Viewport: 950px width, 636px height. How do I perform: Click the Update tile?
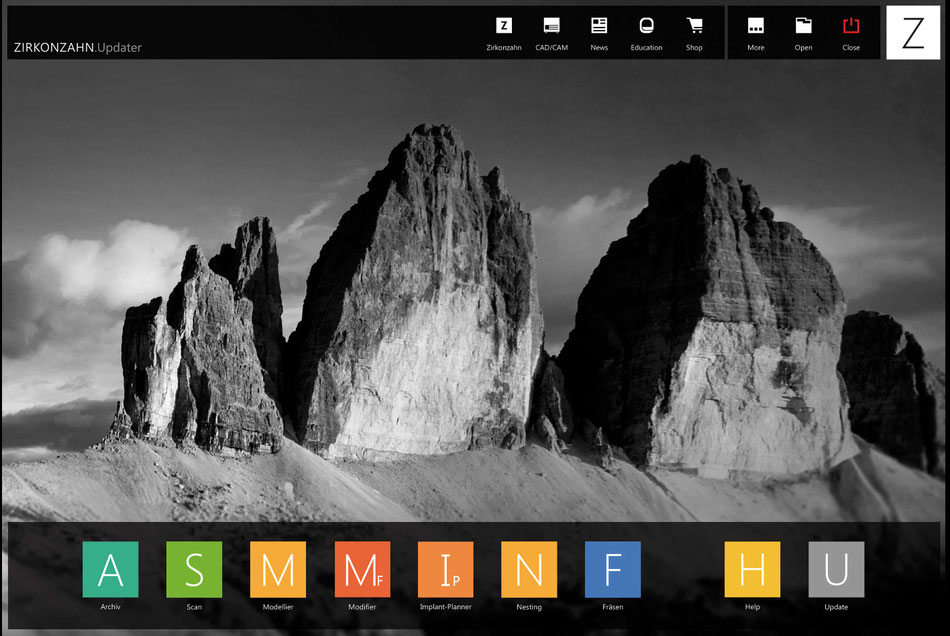point(836,569)
